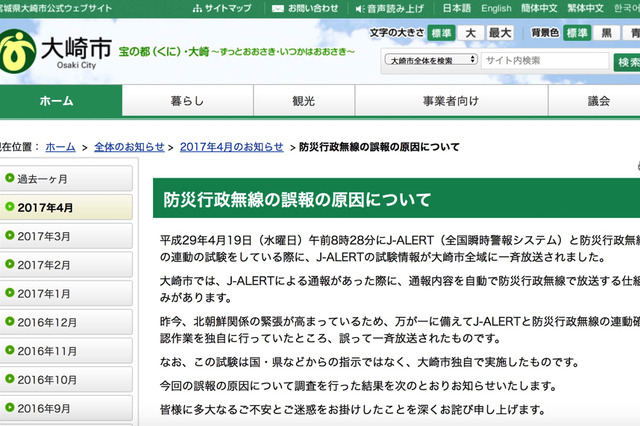
Task: Click the green arrow icon beside 過去一ヶ月
Action: click(10, 178)
